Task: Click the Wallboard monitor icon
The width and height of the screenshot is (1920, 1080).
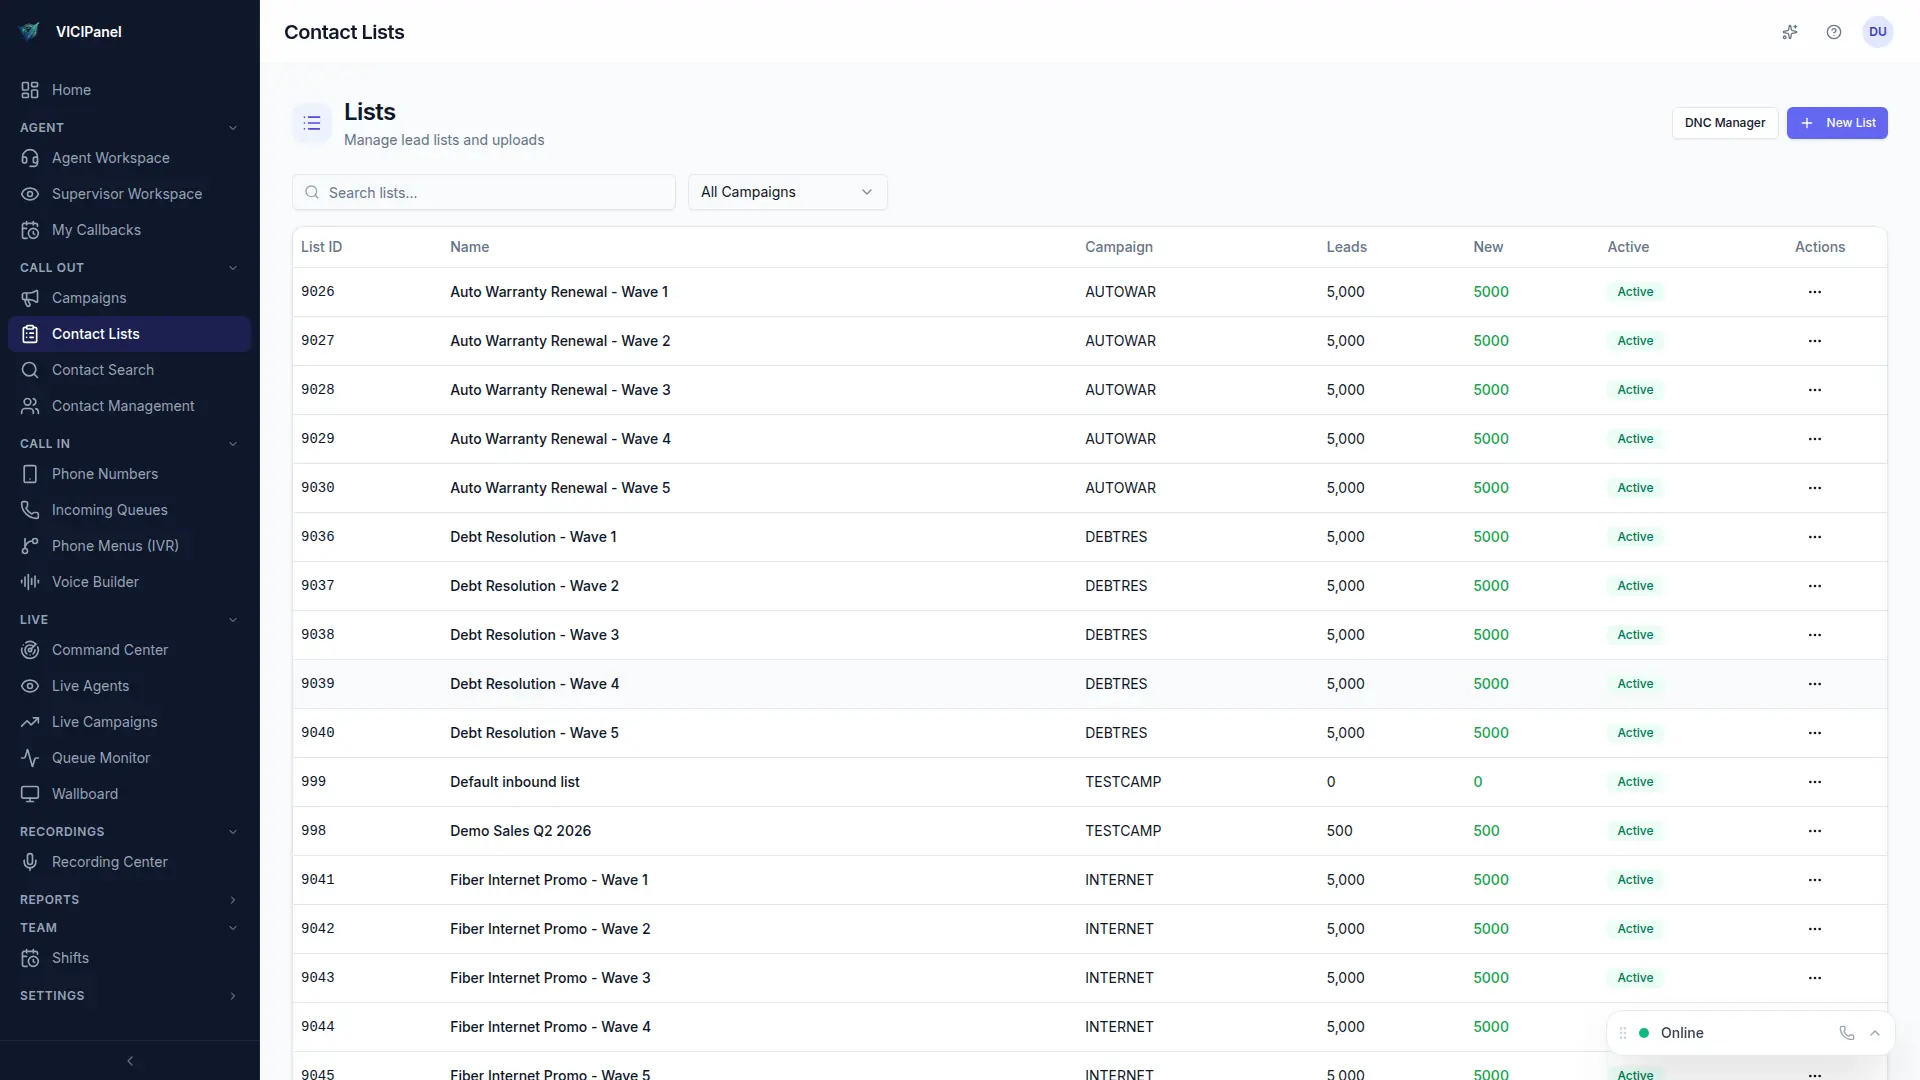Action: pos(30,794)
